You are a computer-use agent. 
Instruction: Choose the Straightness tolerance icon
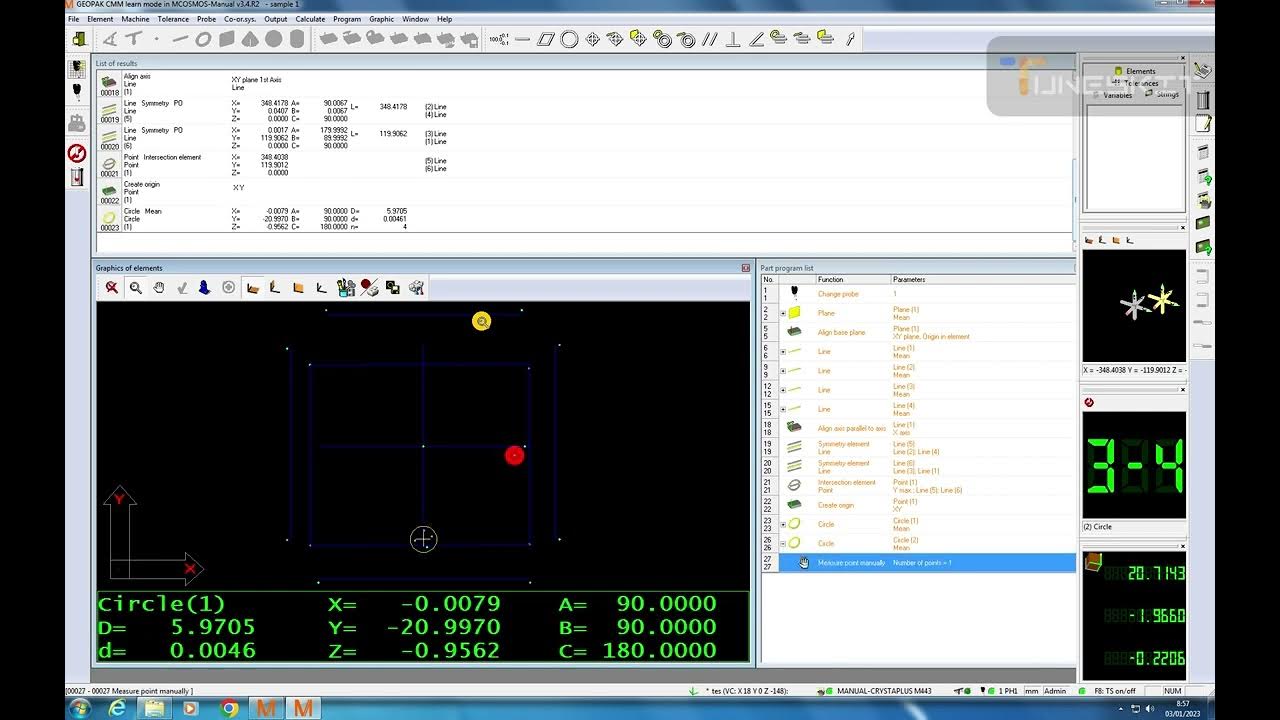[x=523, y=39]
